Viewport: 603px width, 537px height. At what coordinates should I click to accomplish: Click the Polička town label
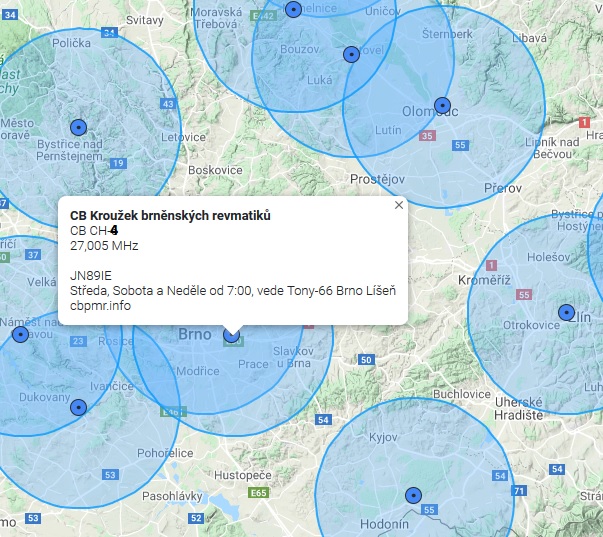[72, 43]
